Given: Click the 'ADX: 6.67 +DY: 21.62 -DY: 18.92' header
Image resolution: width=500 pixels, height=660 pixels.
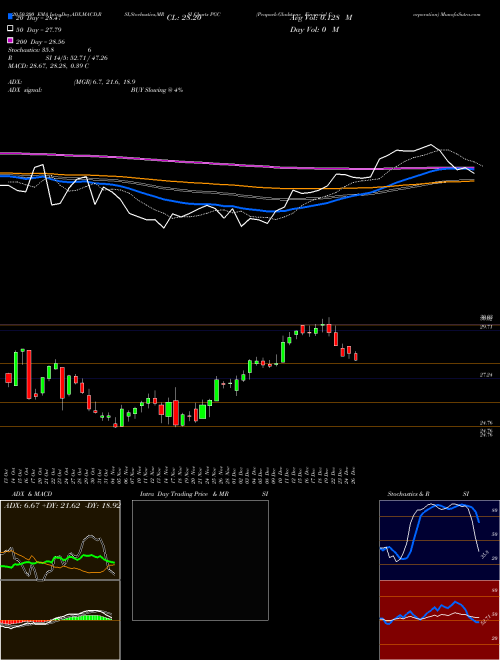Looking at the screenshot, I should click(x=62, y=505).
